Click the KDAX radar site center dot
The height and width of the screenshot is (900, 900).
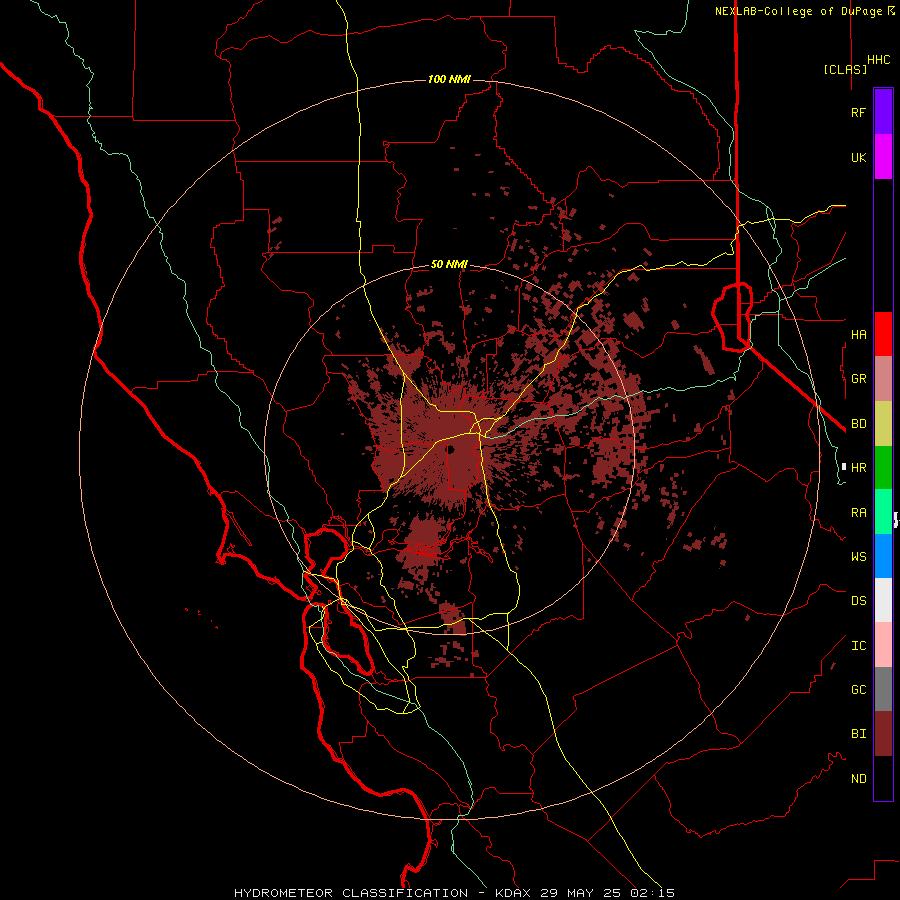pyautogui.click(x=451, y=449)
